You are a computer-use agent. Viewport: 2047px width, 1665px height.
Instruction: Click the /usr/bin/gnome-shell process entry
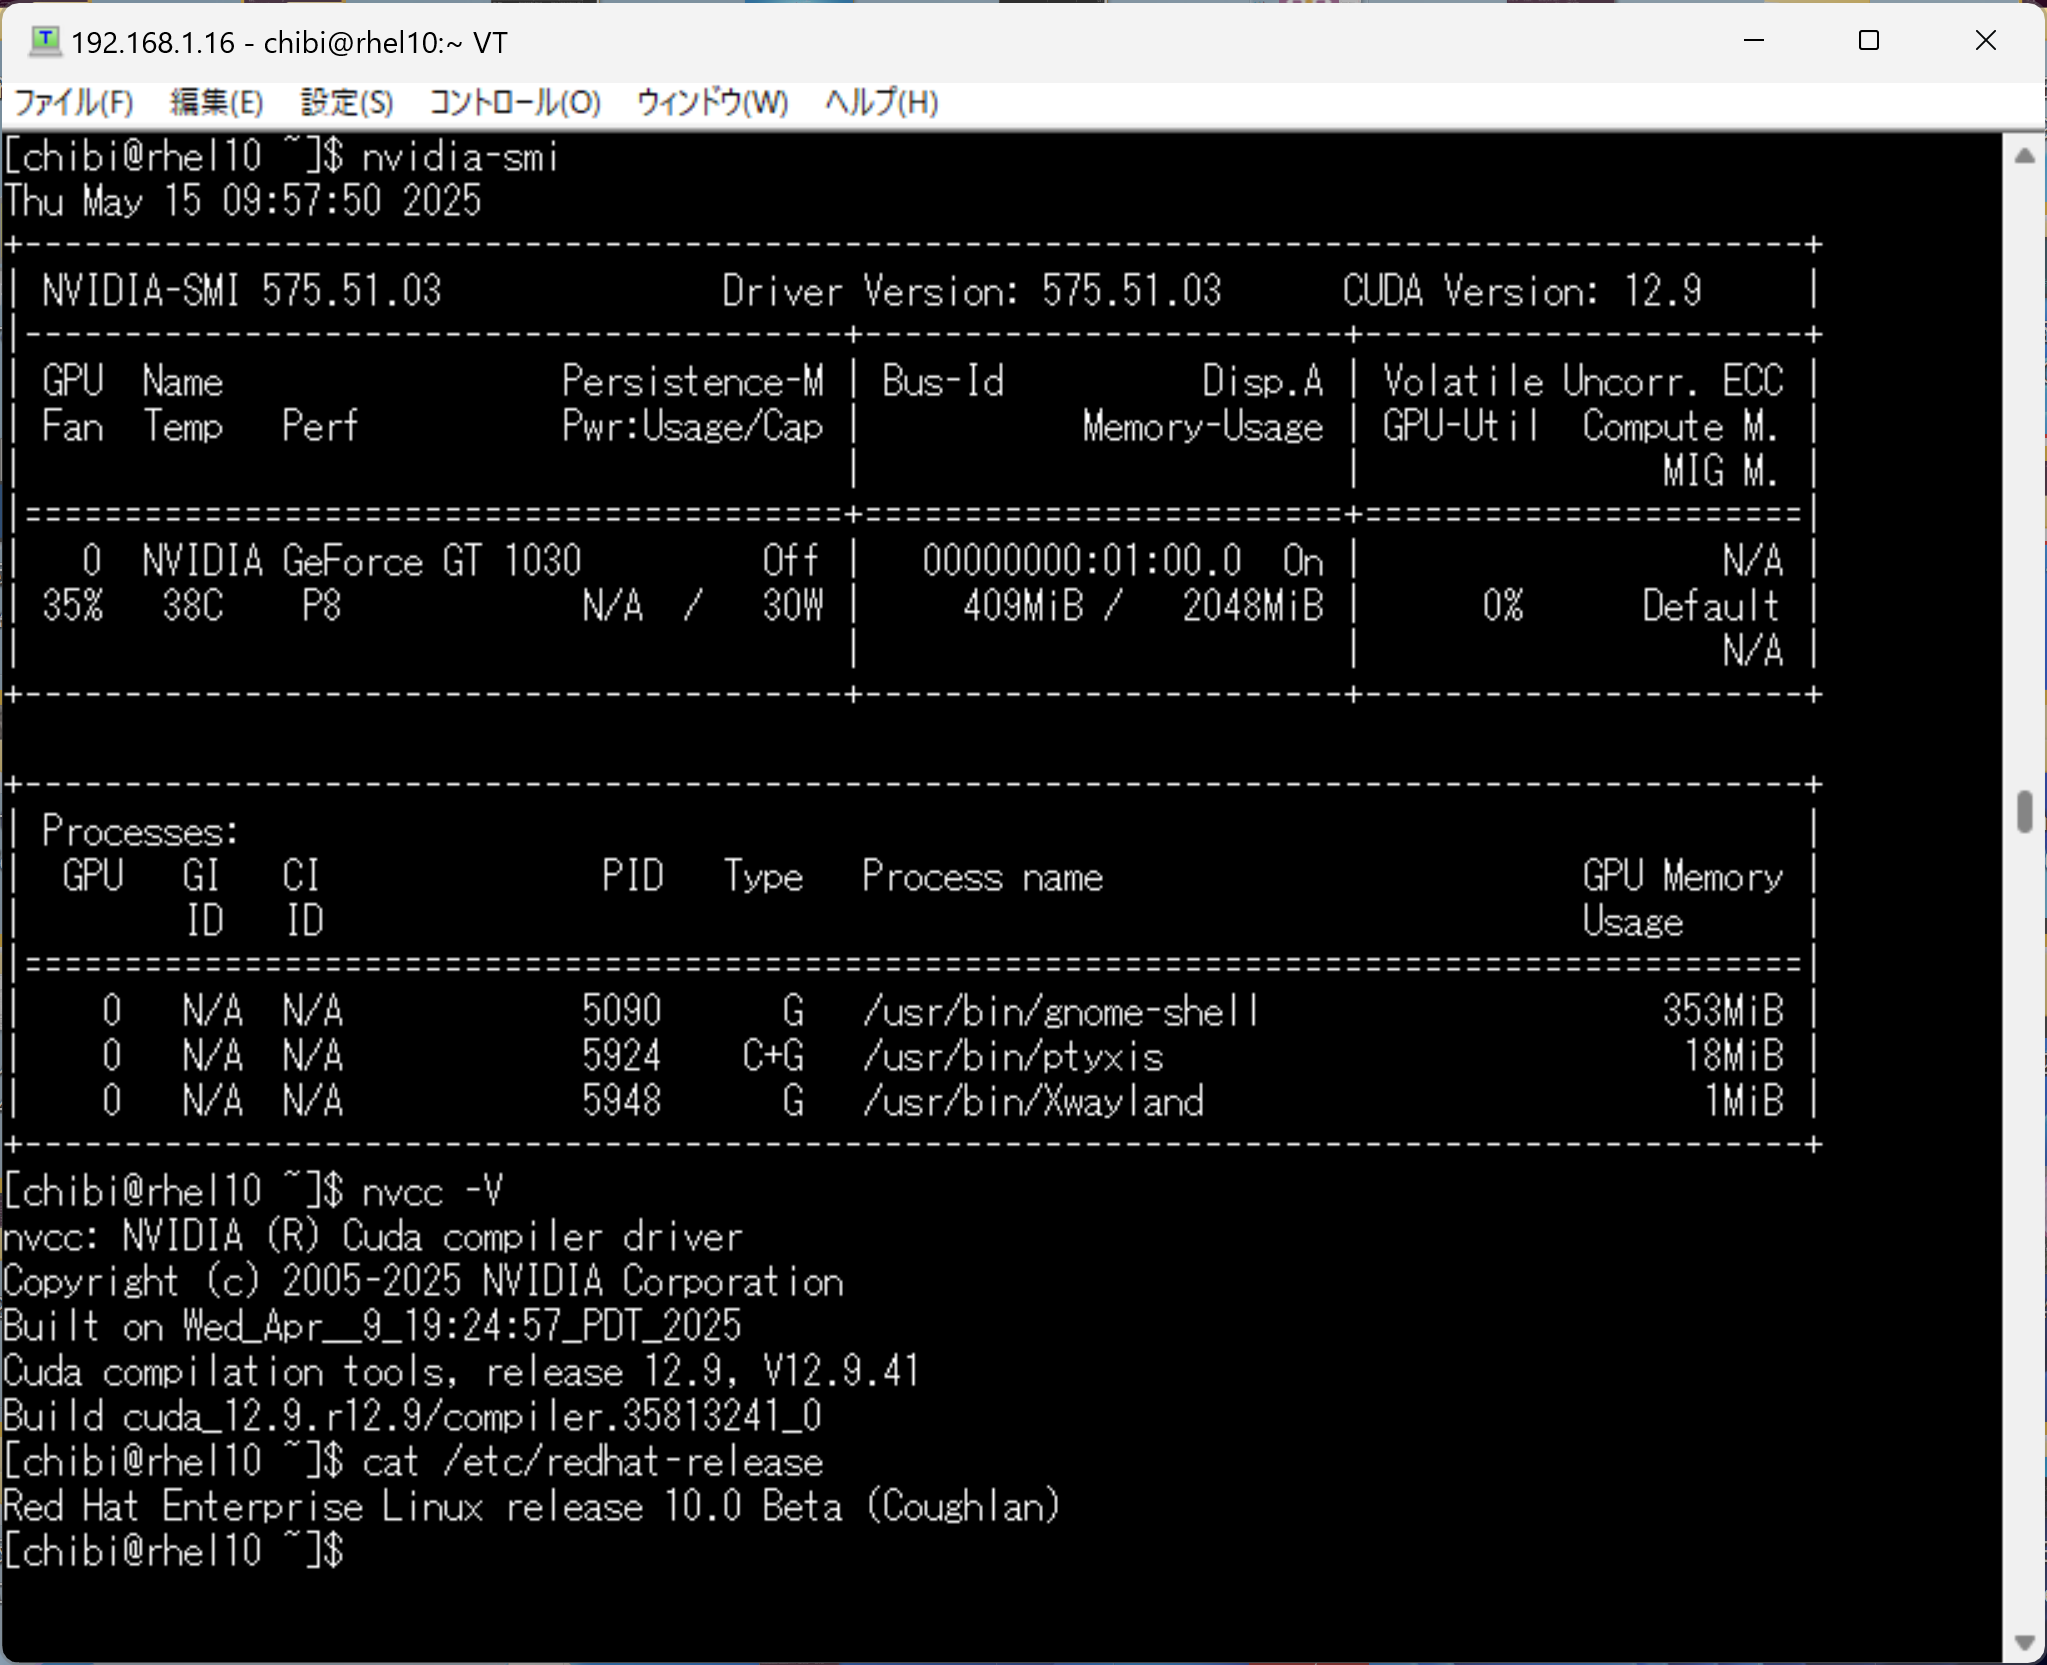(1060, 1012)
